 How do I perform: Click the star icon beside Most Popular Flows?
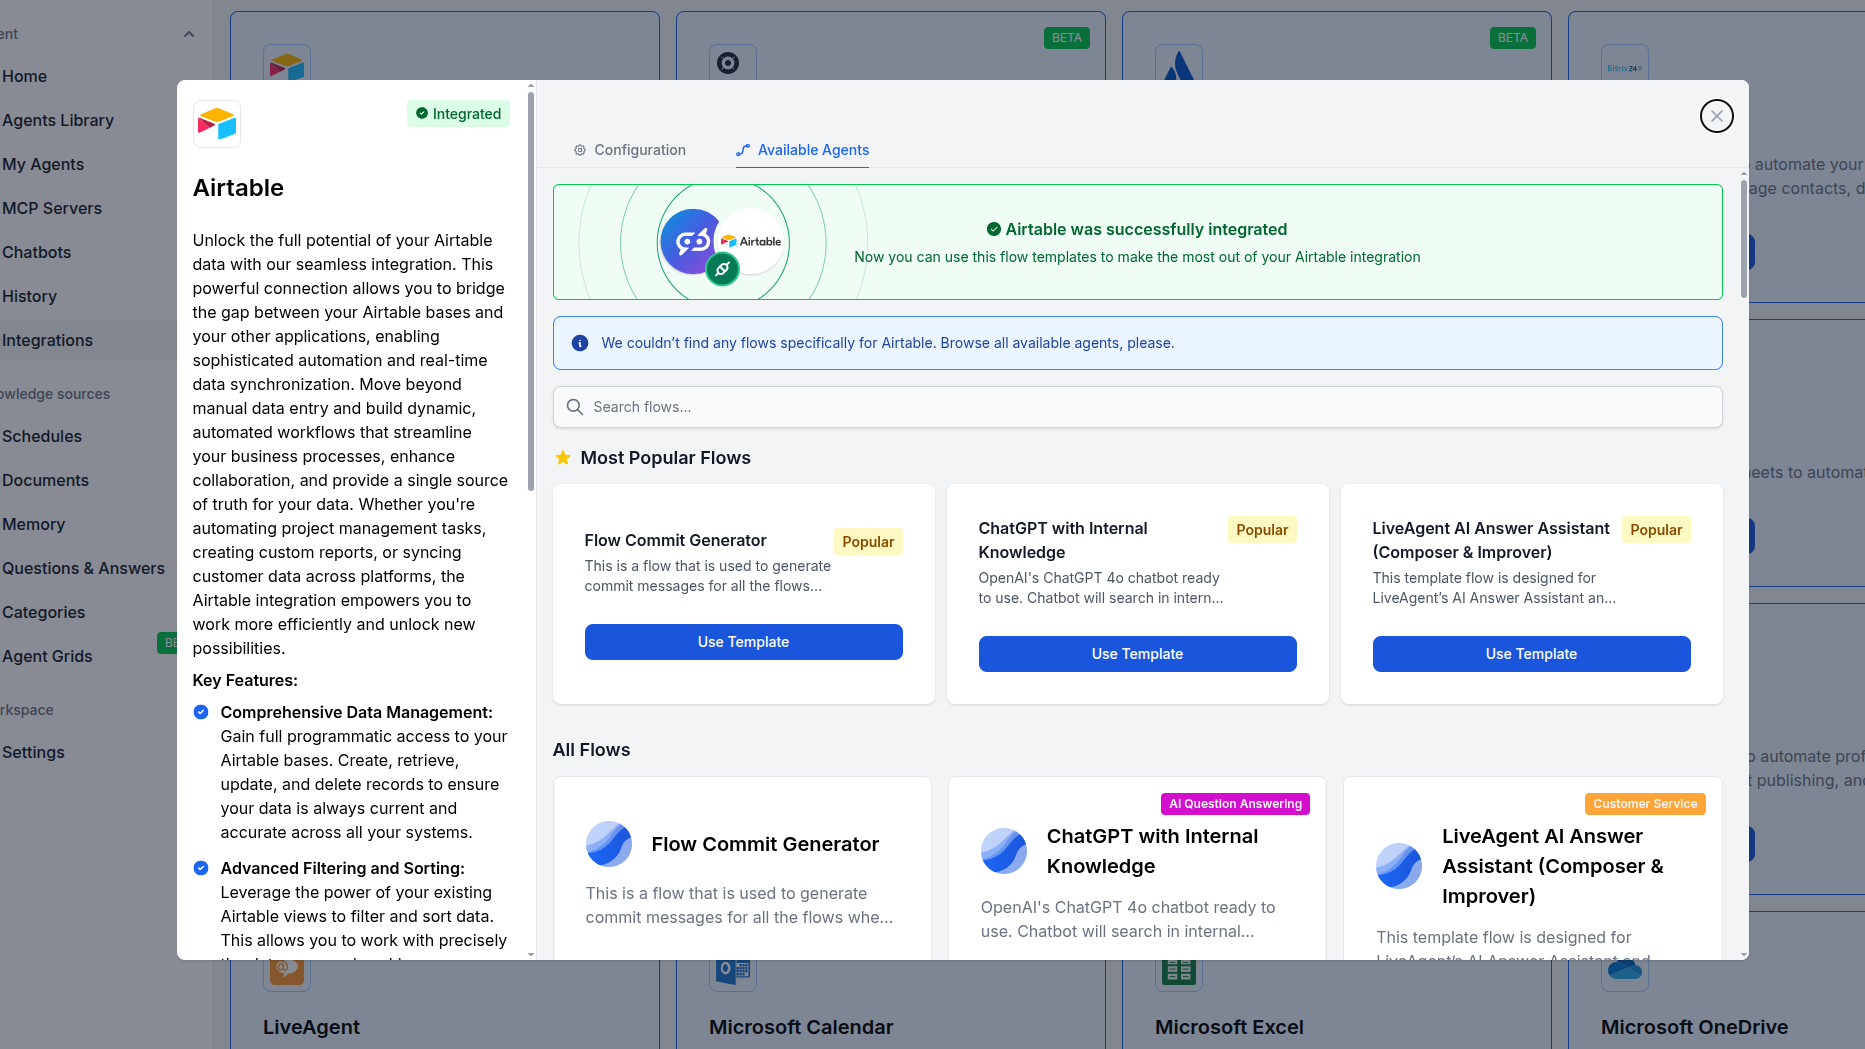click(563, 457)
